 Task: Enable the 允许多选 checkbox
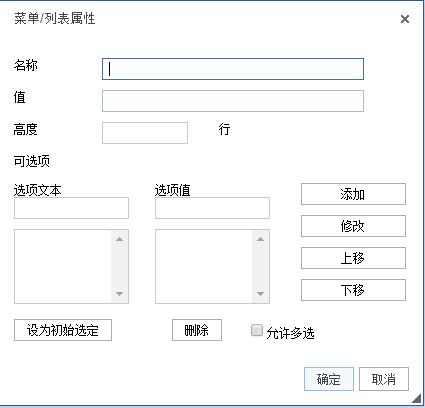click(257, 330)
